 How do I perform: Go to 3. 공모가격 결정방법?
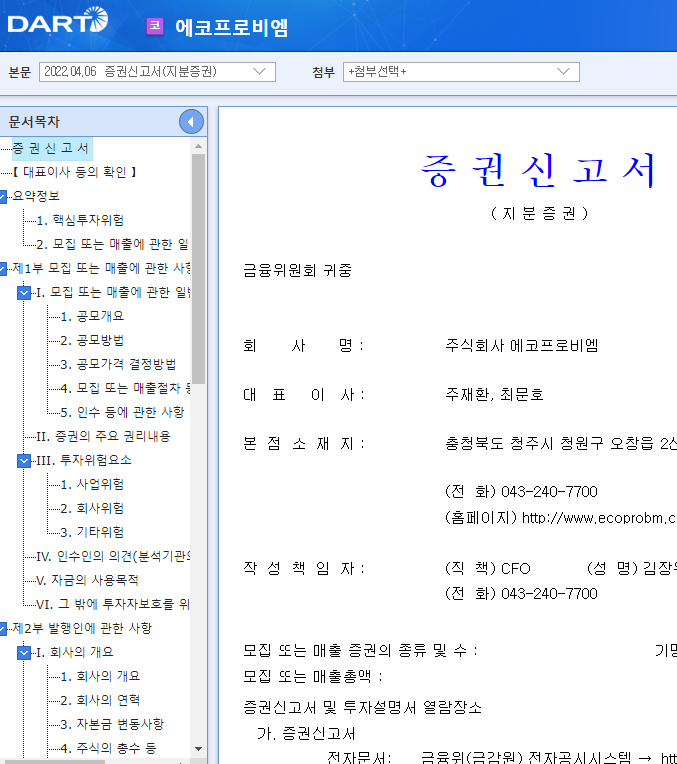(x=118, y=364)
